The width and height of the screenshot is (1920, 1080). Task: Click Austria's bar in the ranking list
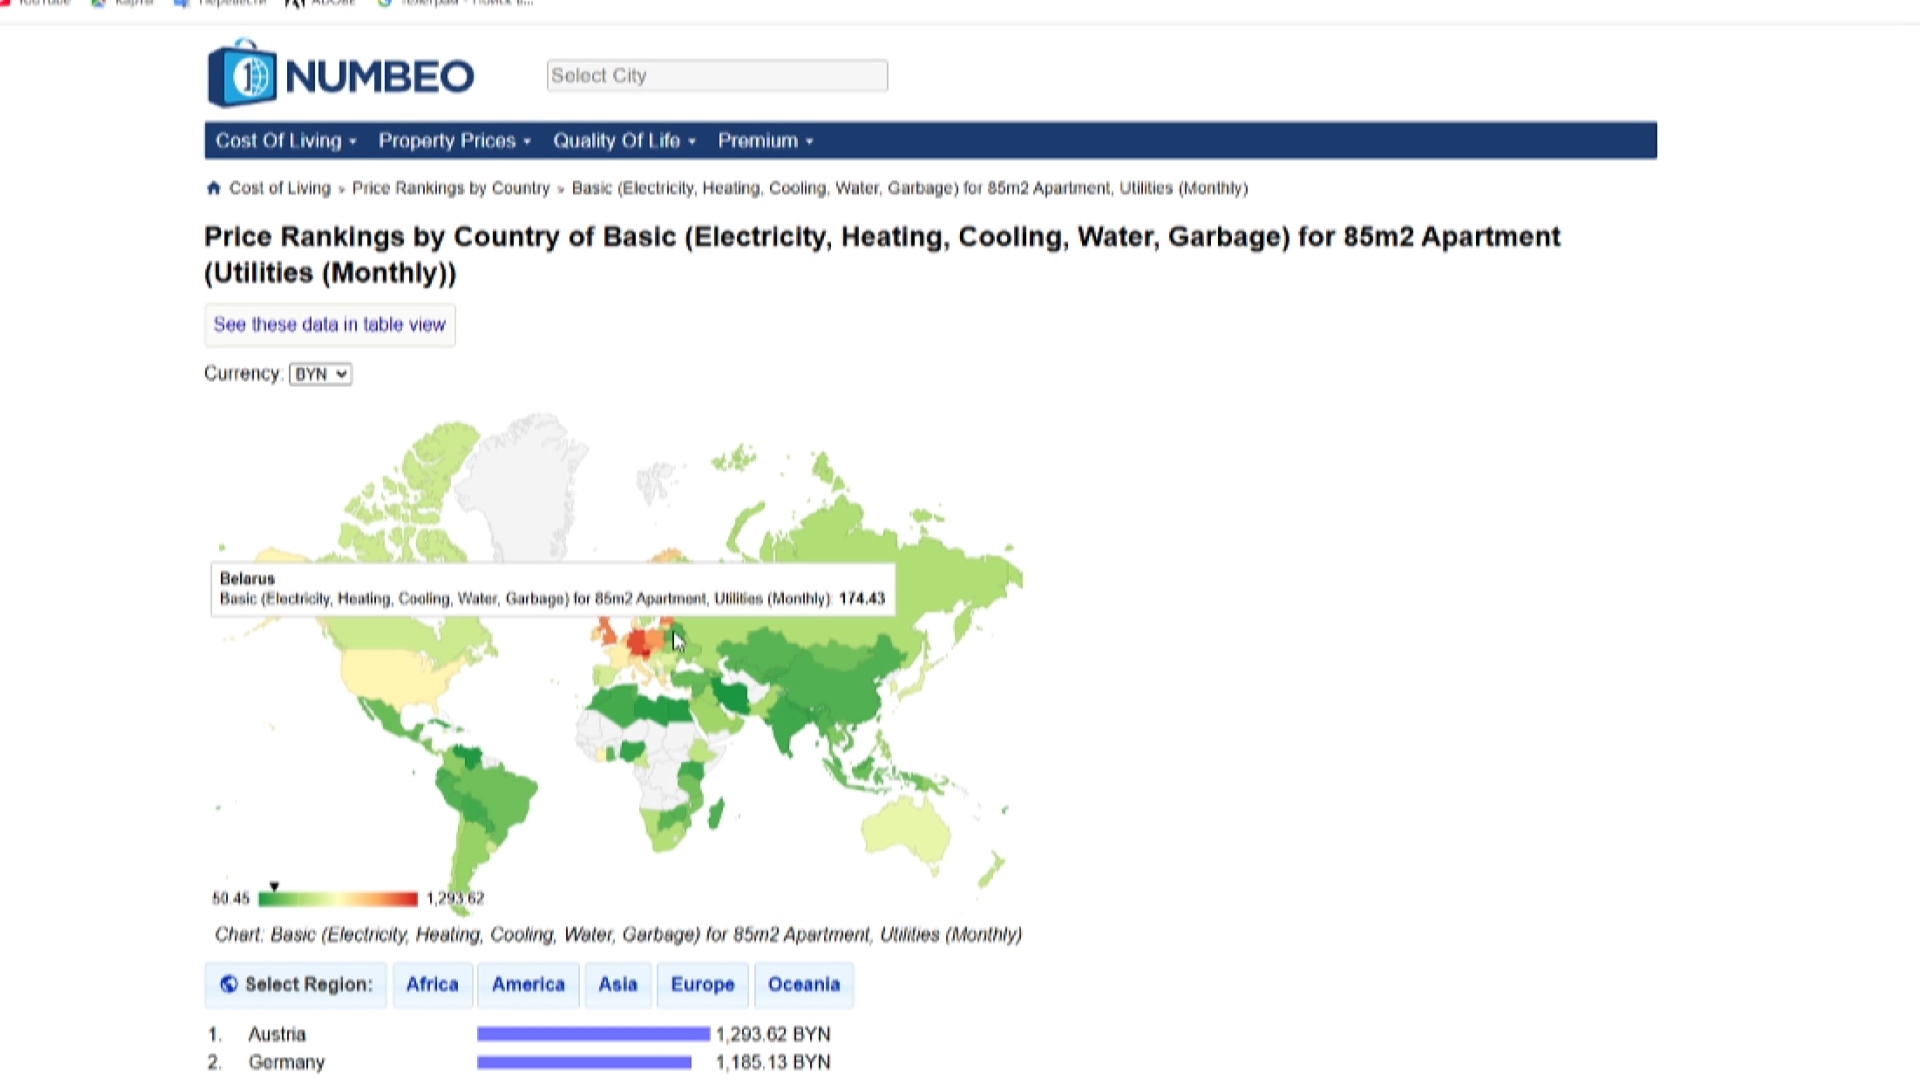click(593, 1034)
